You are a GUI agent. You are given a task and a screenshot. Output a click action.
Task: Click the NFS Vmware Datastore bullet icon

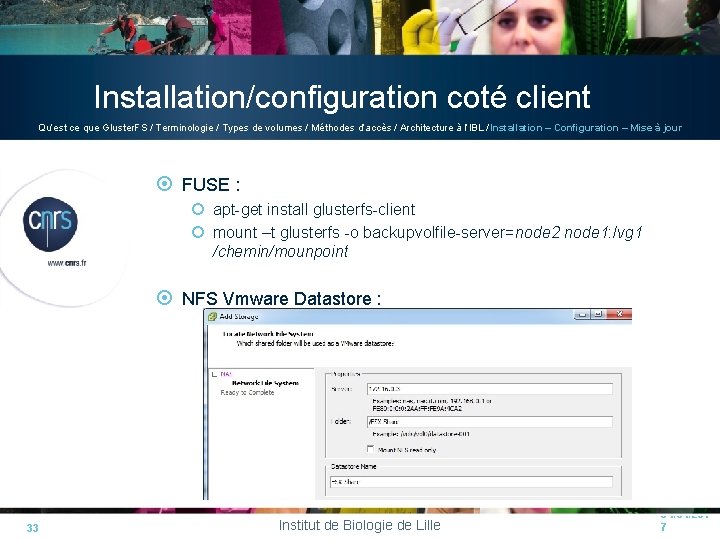[x=164, y=298]
